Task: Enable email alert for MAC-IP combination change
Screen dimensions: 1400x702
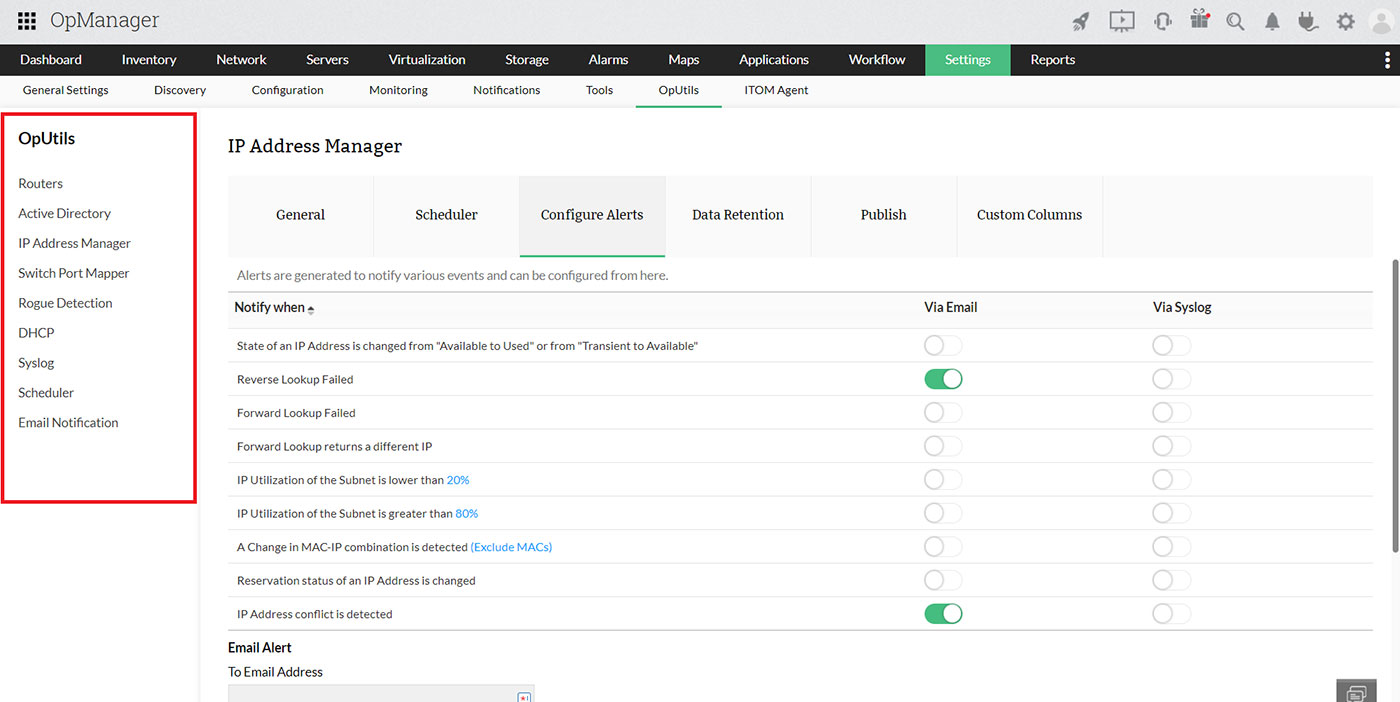Action: tap(943, 547)
